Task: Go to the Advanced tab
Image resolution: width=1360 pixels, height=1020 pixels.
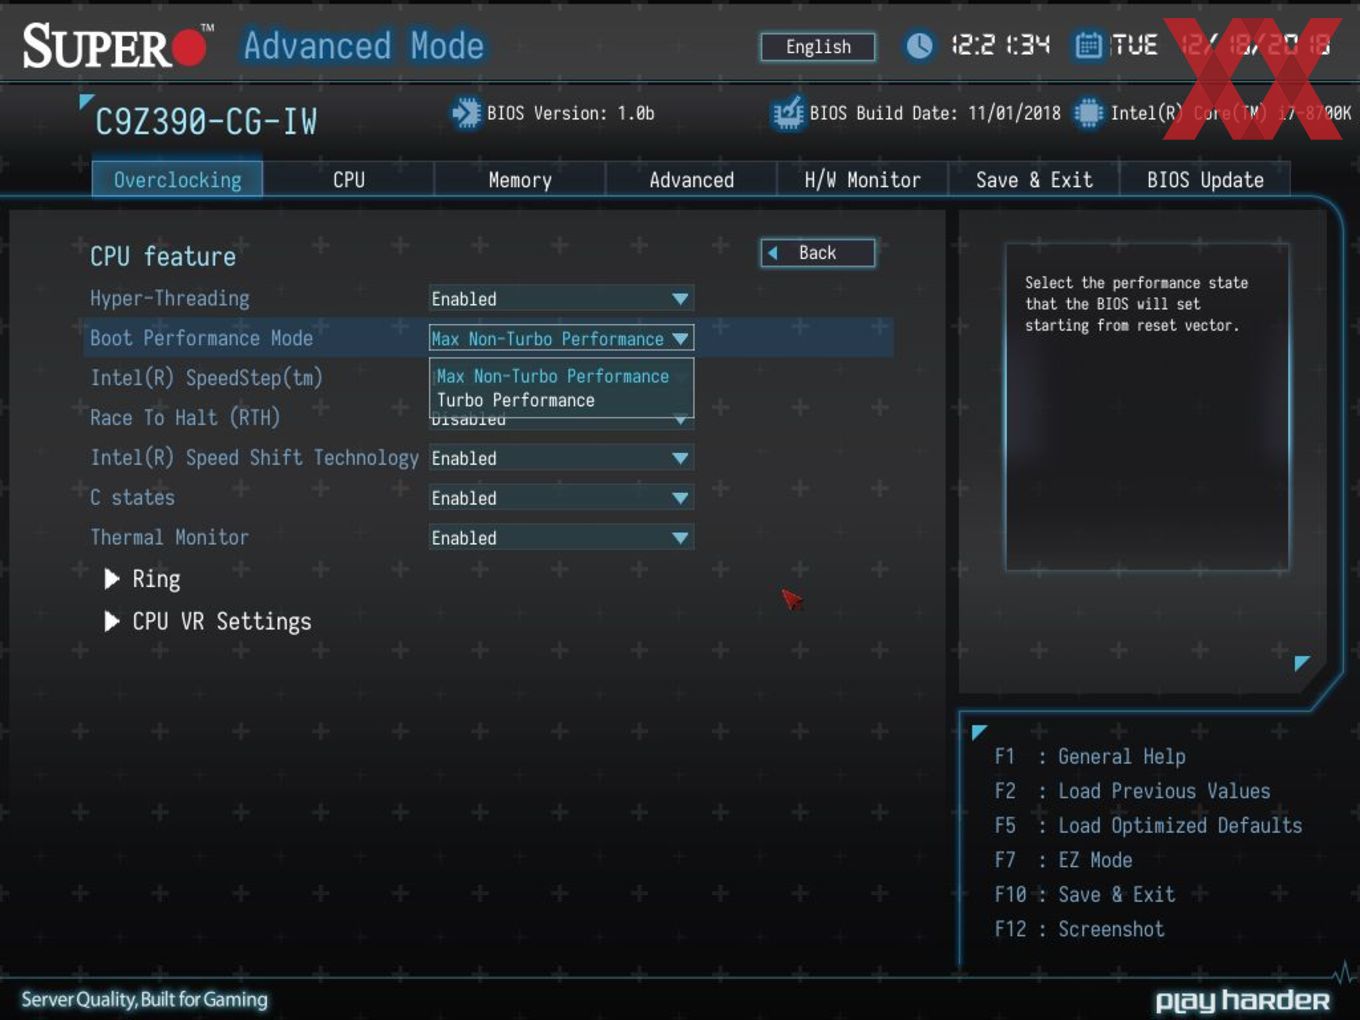Action: coord(691,180)
